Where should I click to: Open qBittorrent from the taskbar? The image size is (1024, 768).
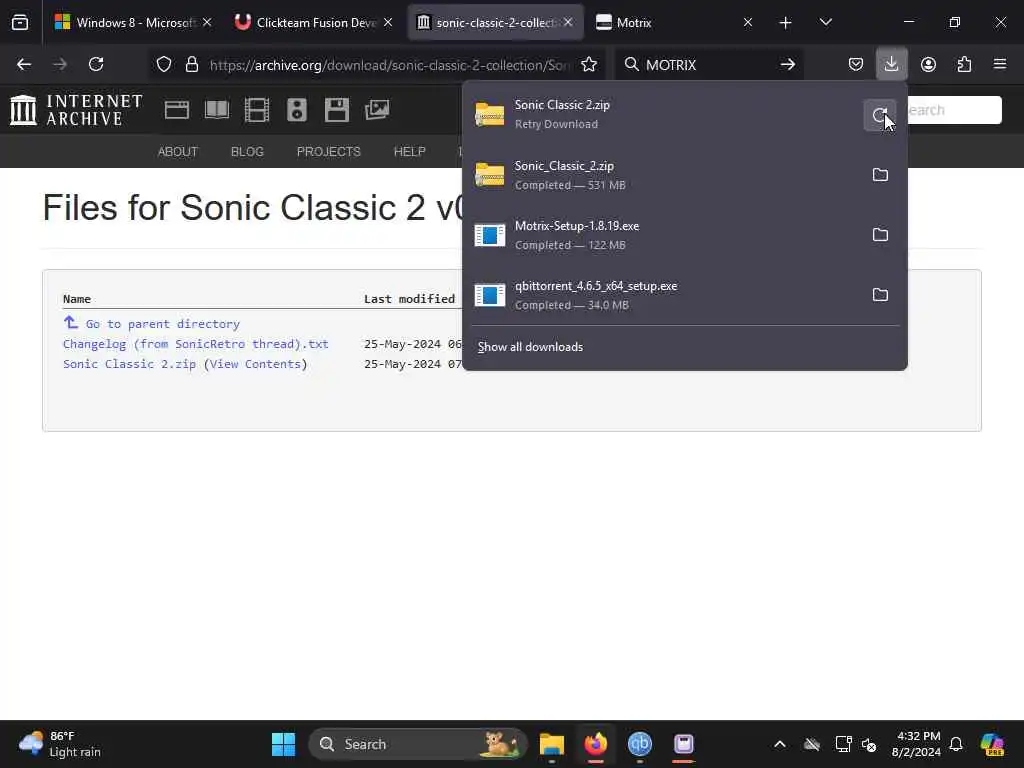click(639, 744)
